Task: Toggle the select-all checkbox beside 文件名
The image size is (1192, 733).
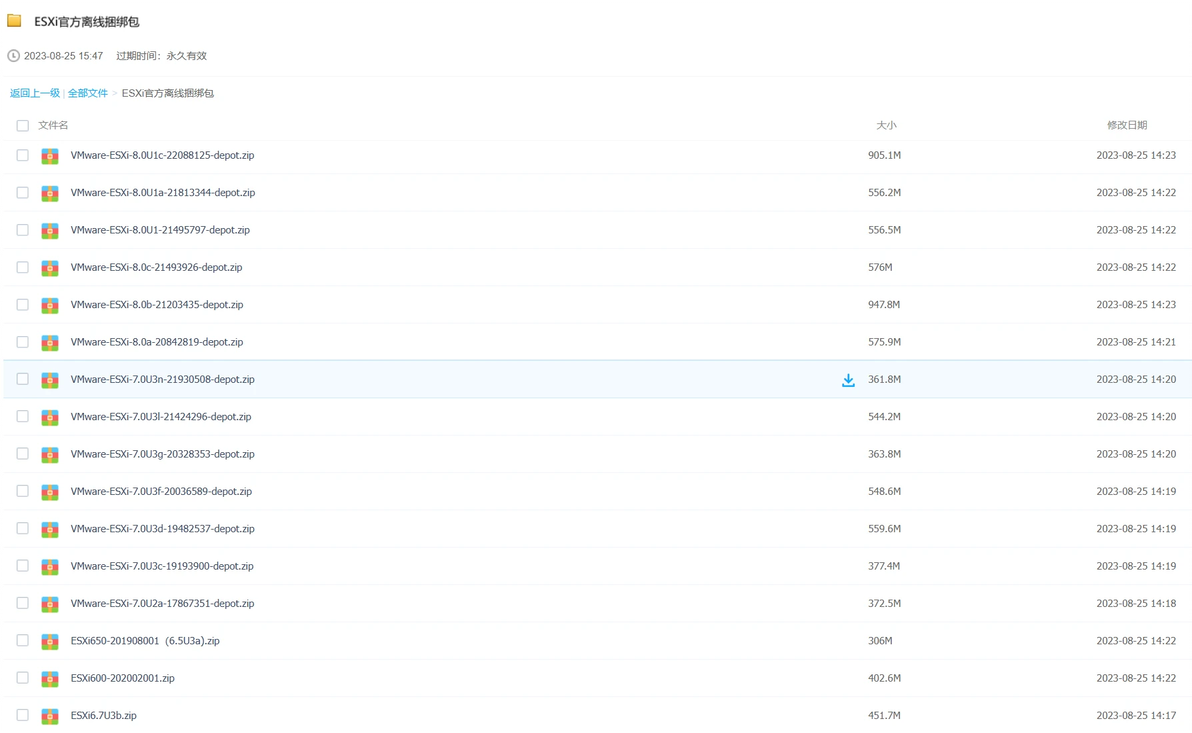Action: (23, 125)
